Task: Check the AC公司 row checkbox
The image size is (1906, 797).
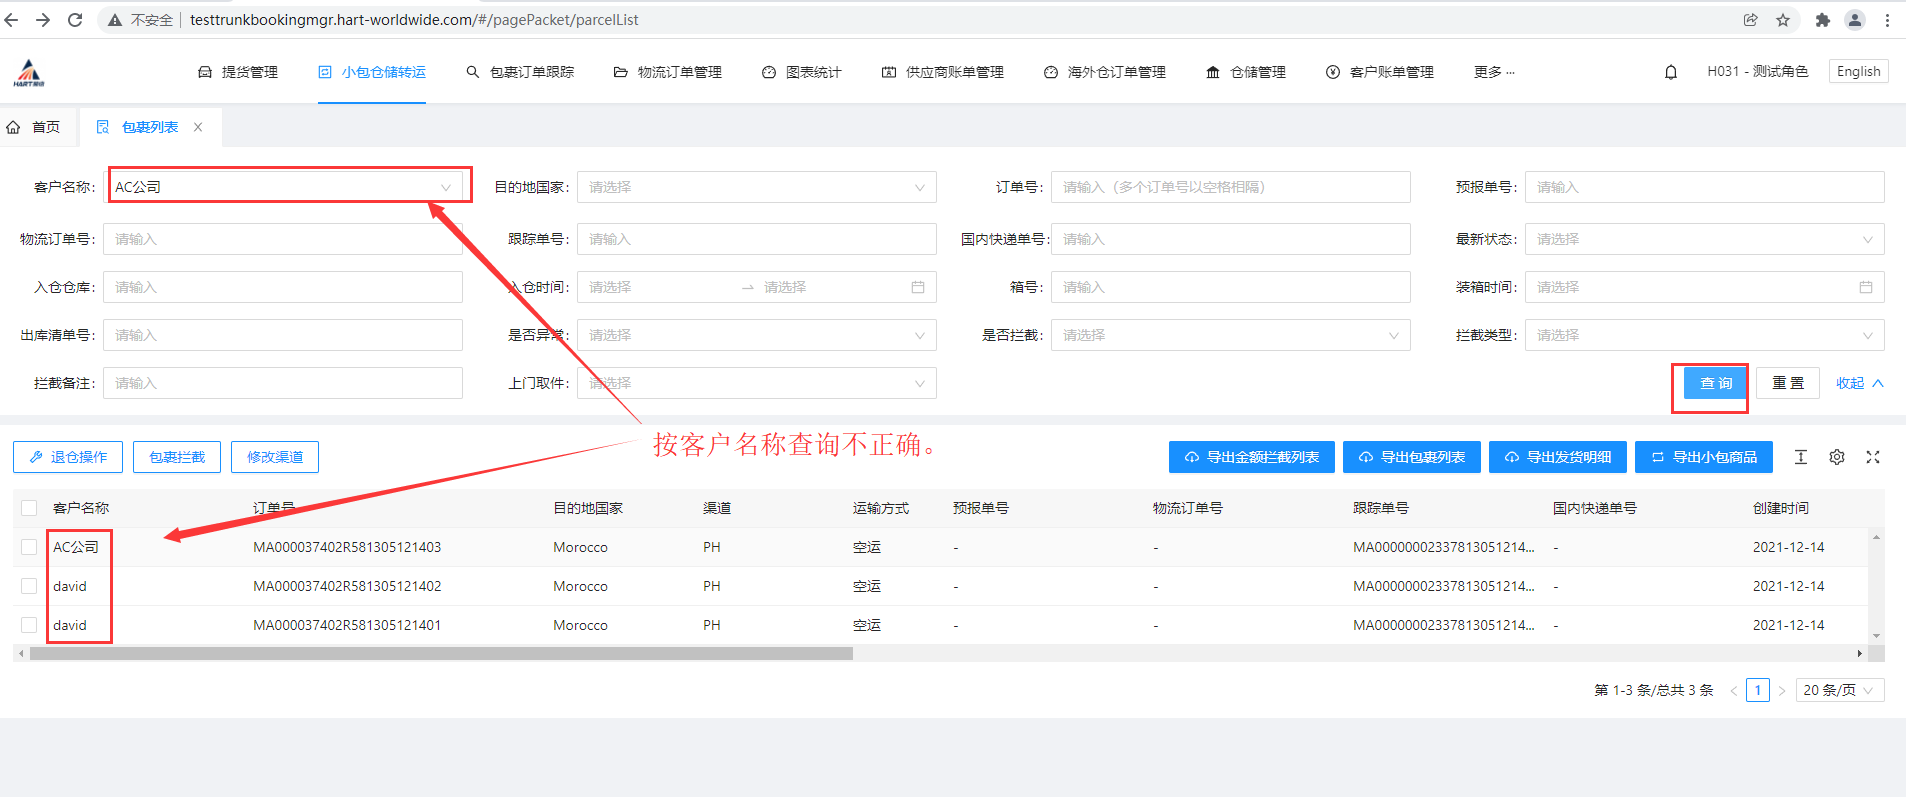Action: 29,547
